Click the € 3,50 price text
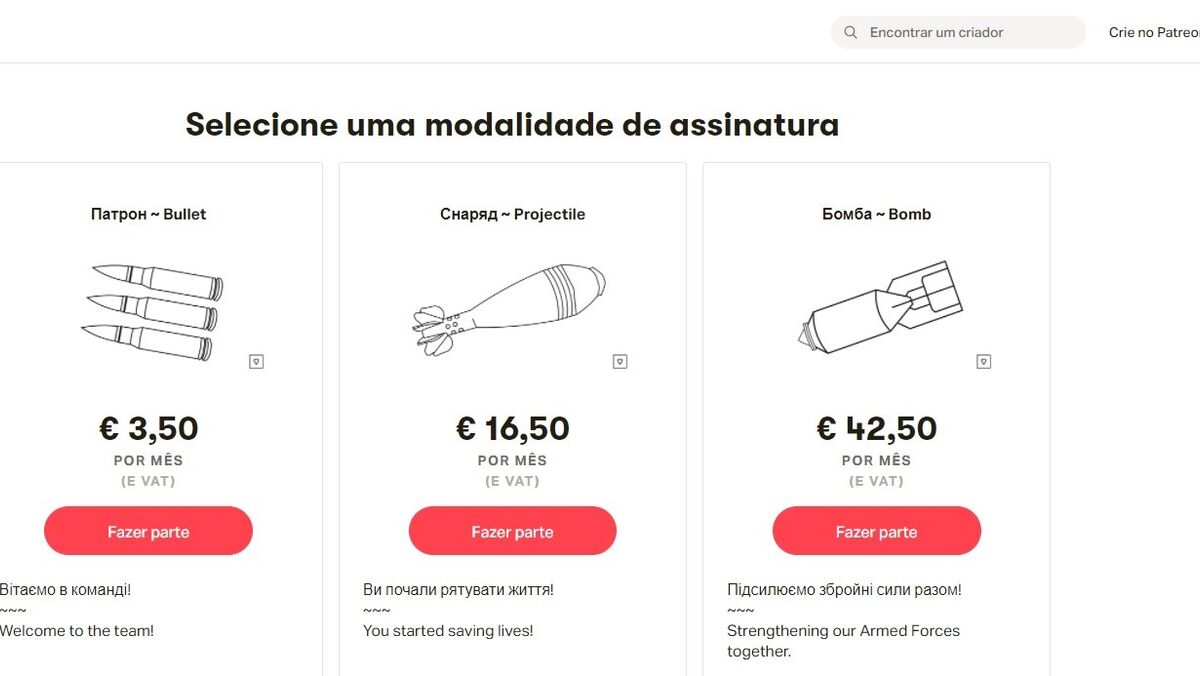The height and width of the screenshot is (676, 1200). [148, 428]
